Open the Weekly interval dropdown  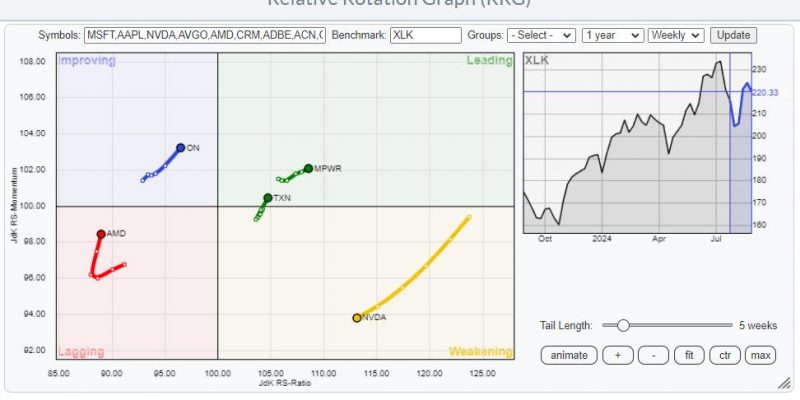[676, 35]
